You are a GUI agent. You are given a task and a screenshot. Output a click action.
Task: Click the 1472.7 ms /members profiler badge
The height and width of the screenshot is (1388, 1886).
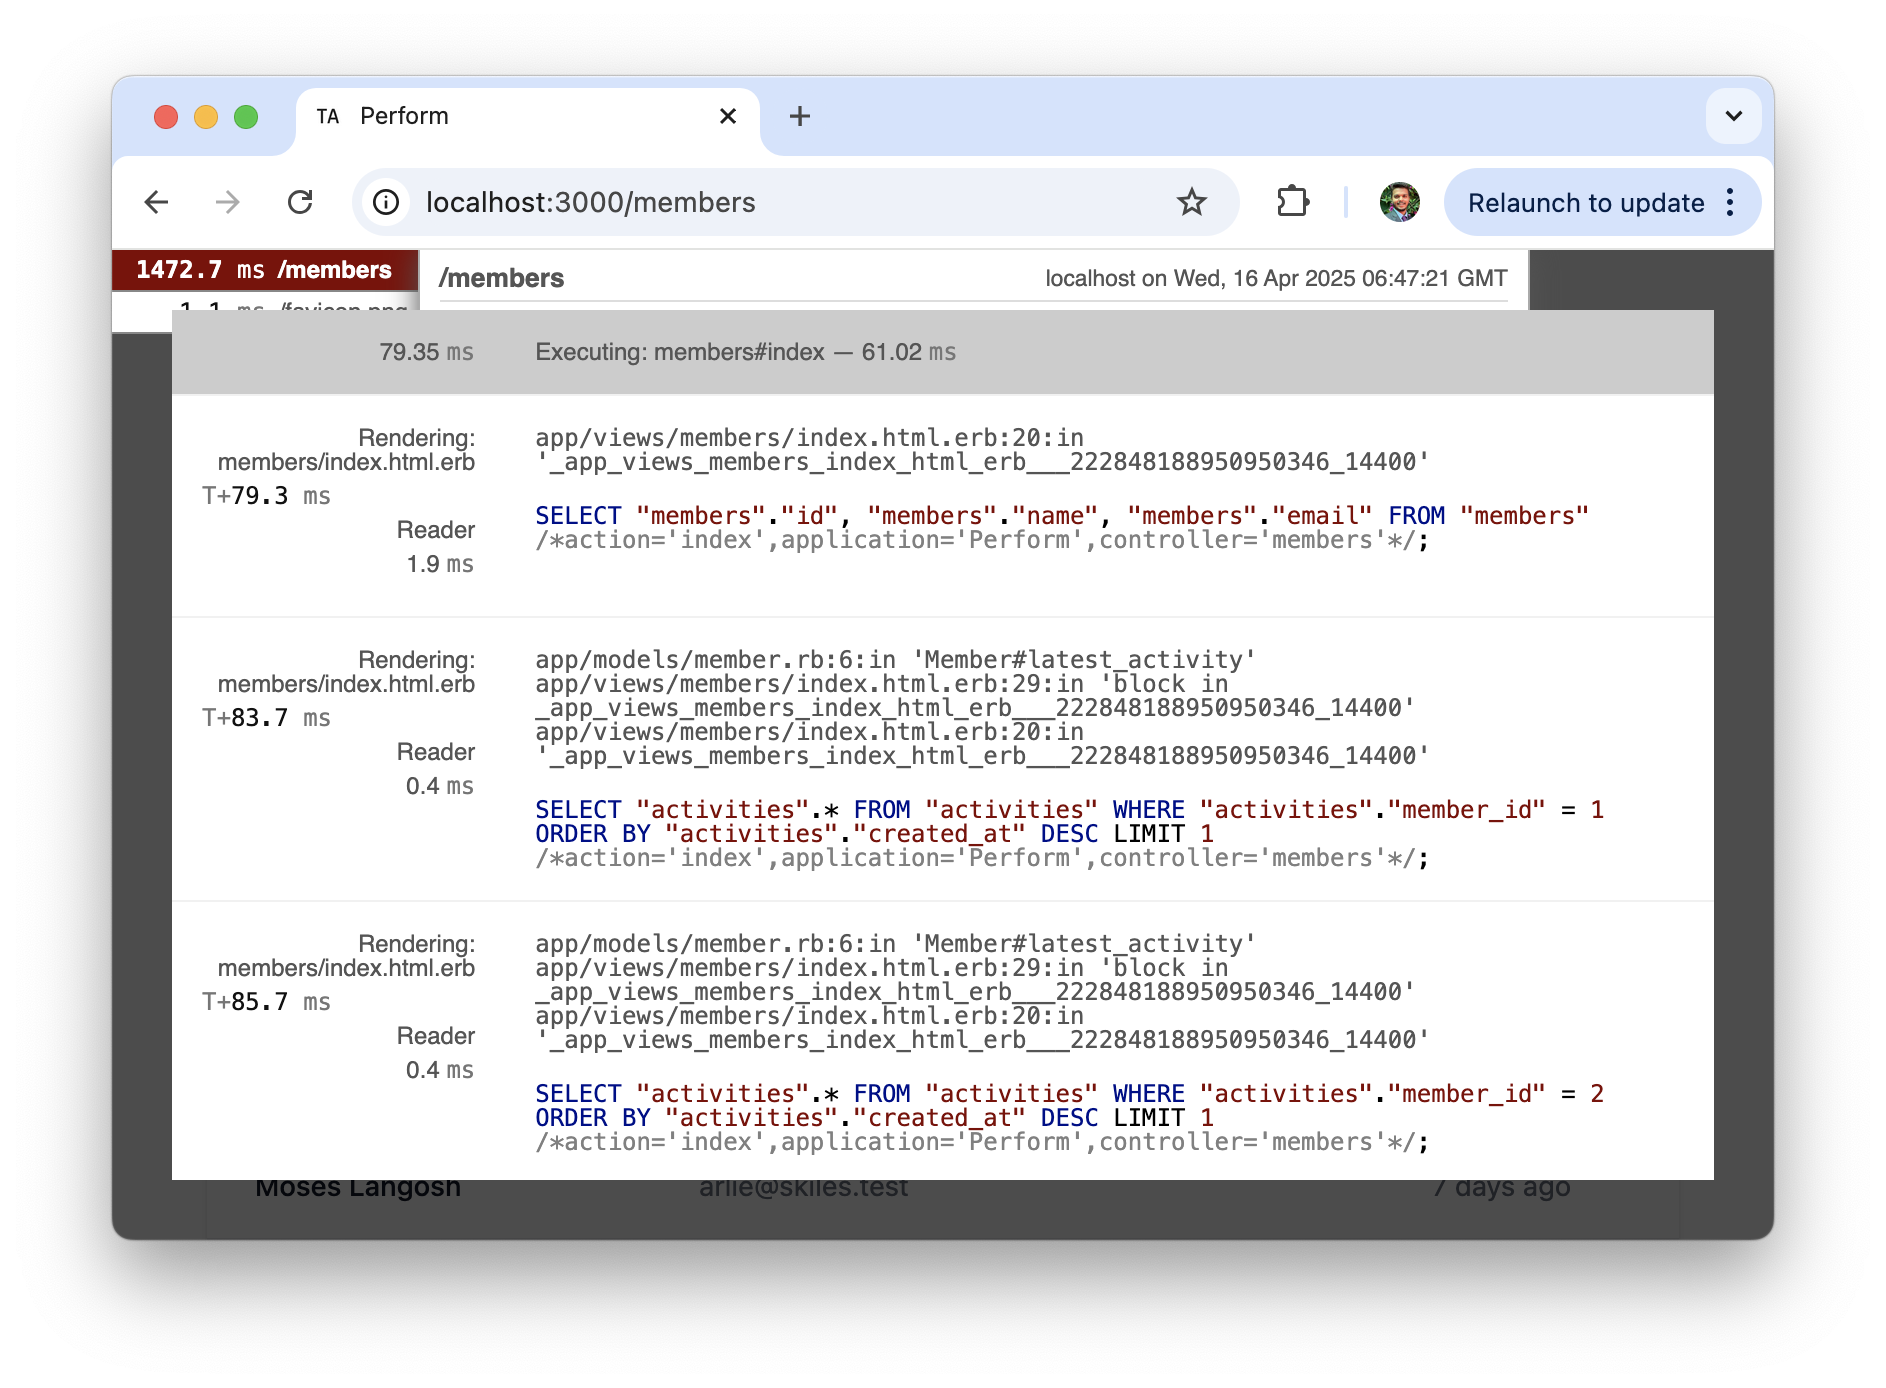(264, 269)
